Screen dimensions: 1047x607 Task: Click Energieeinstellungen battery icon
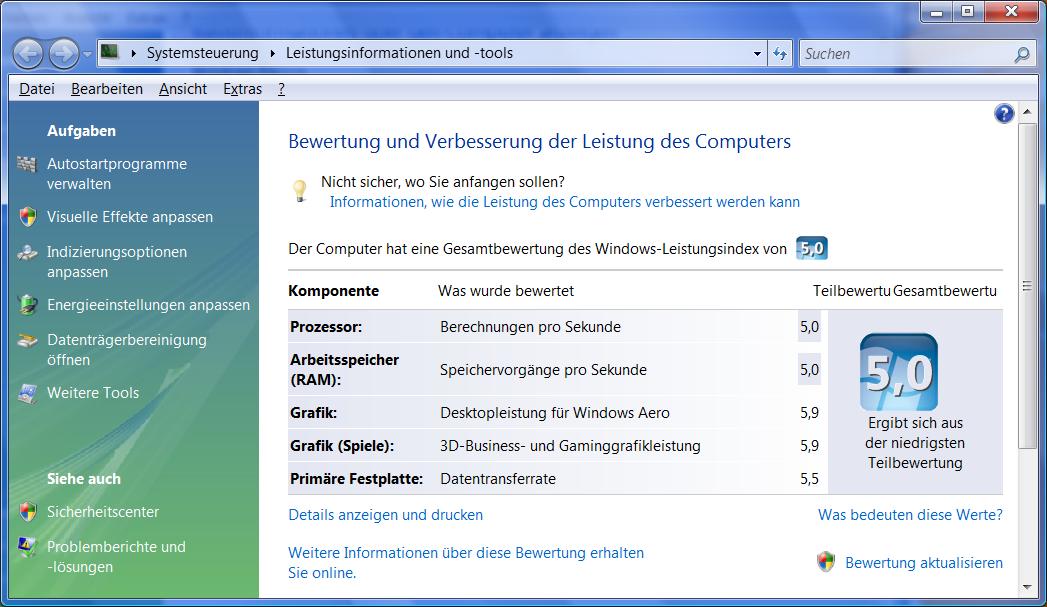click(x=27, y=305)
